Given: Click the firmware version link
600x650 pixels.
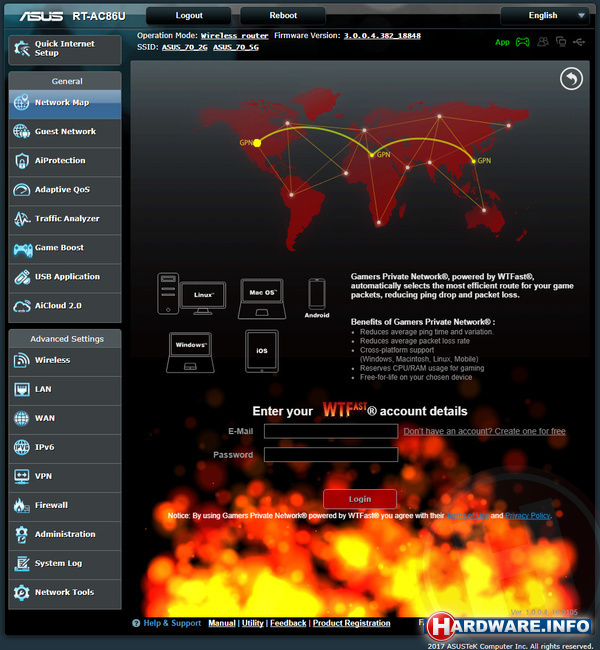Looking at the screenshot, I should (x=382, y=36).
